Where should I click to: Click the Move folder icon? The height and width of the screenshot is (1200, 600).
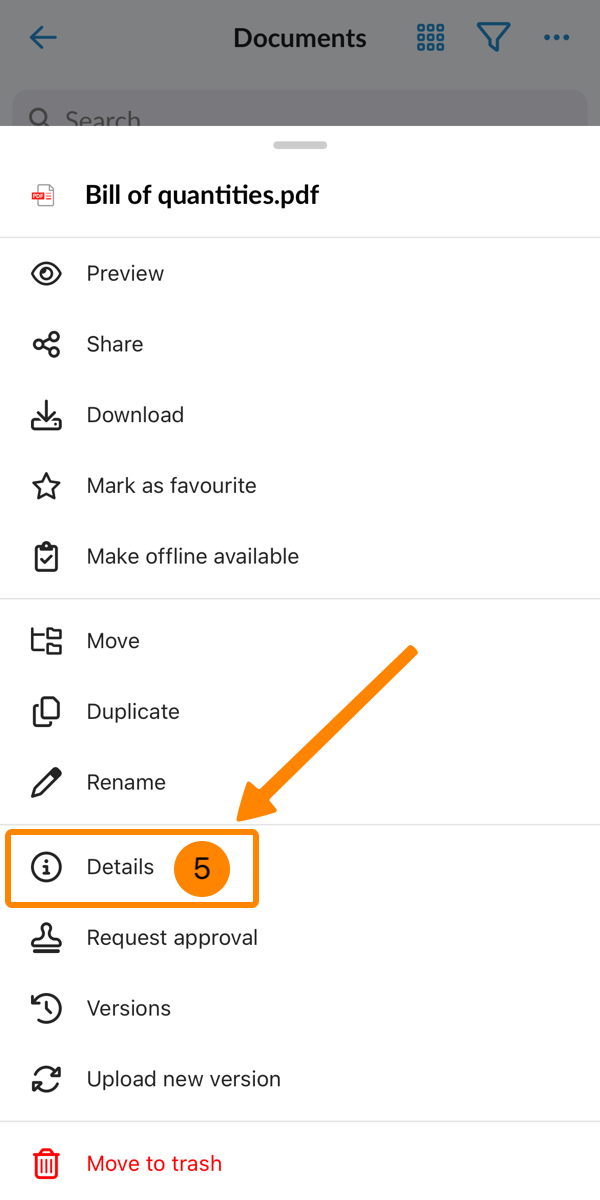point(46,641)
